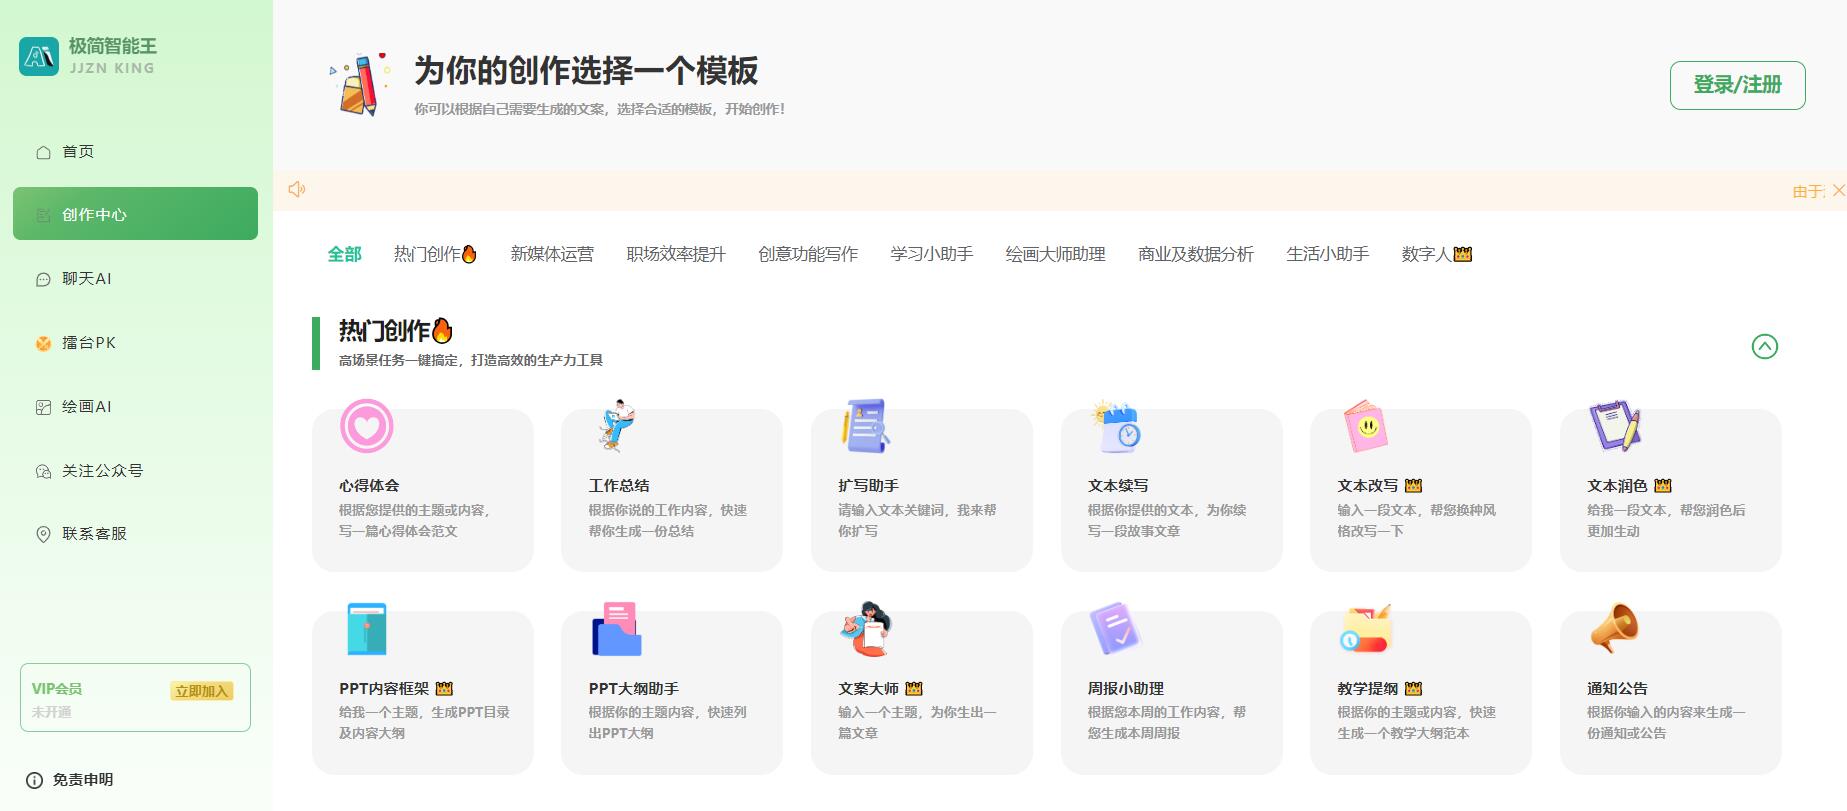The width and height of the screenshot is (1847, 811).
Task: Click the 登录/注册 button
Action: coord(1737,85)
